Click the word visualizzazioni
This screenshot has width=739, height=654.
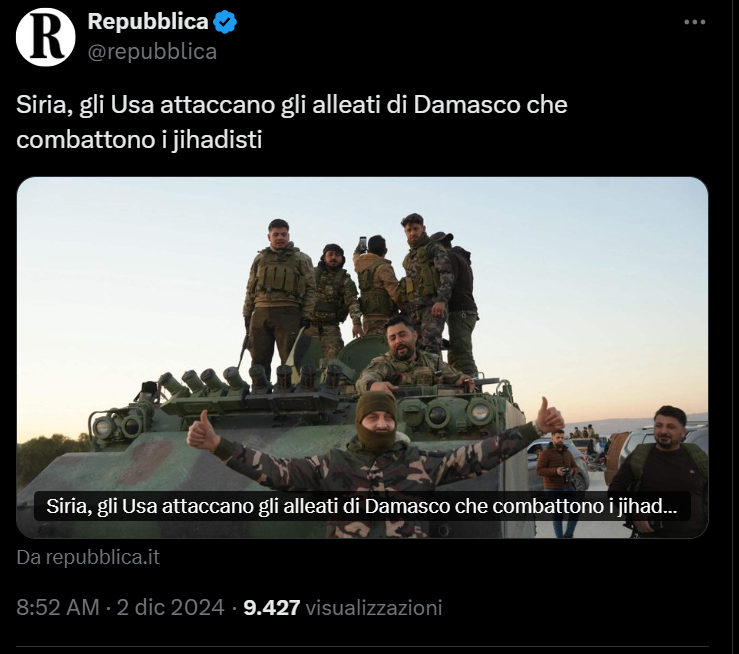374,607
